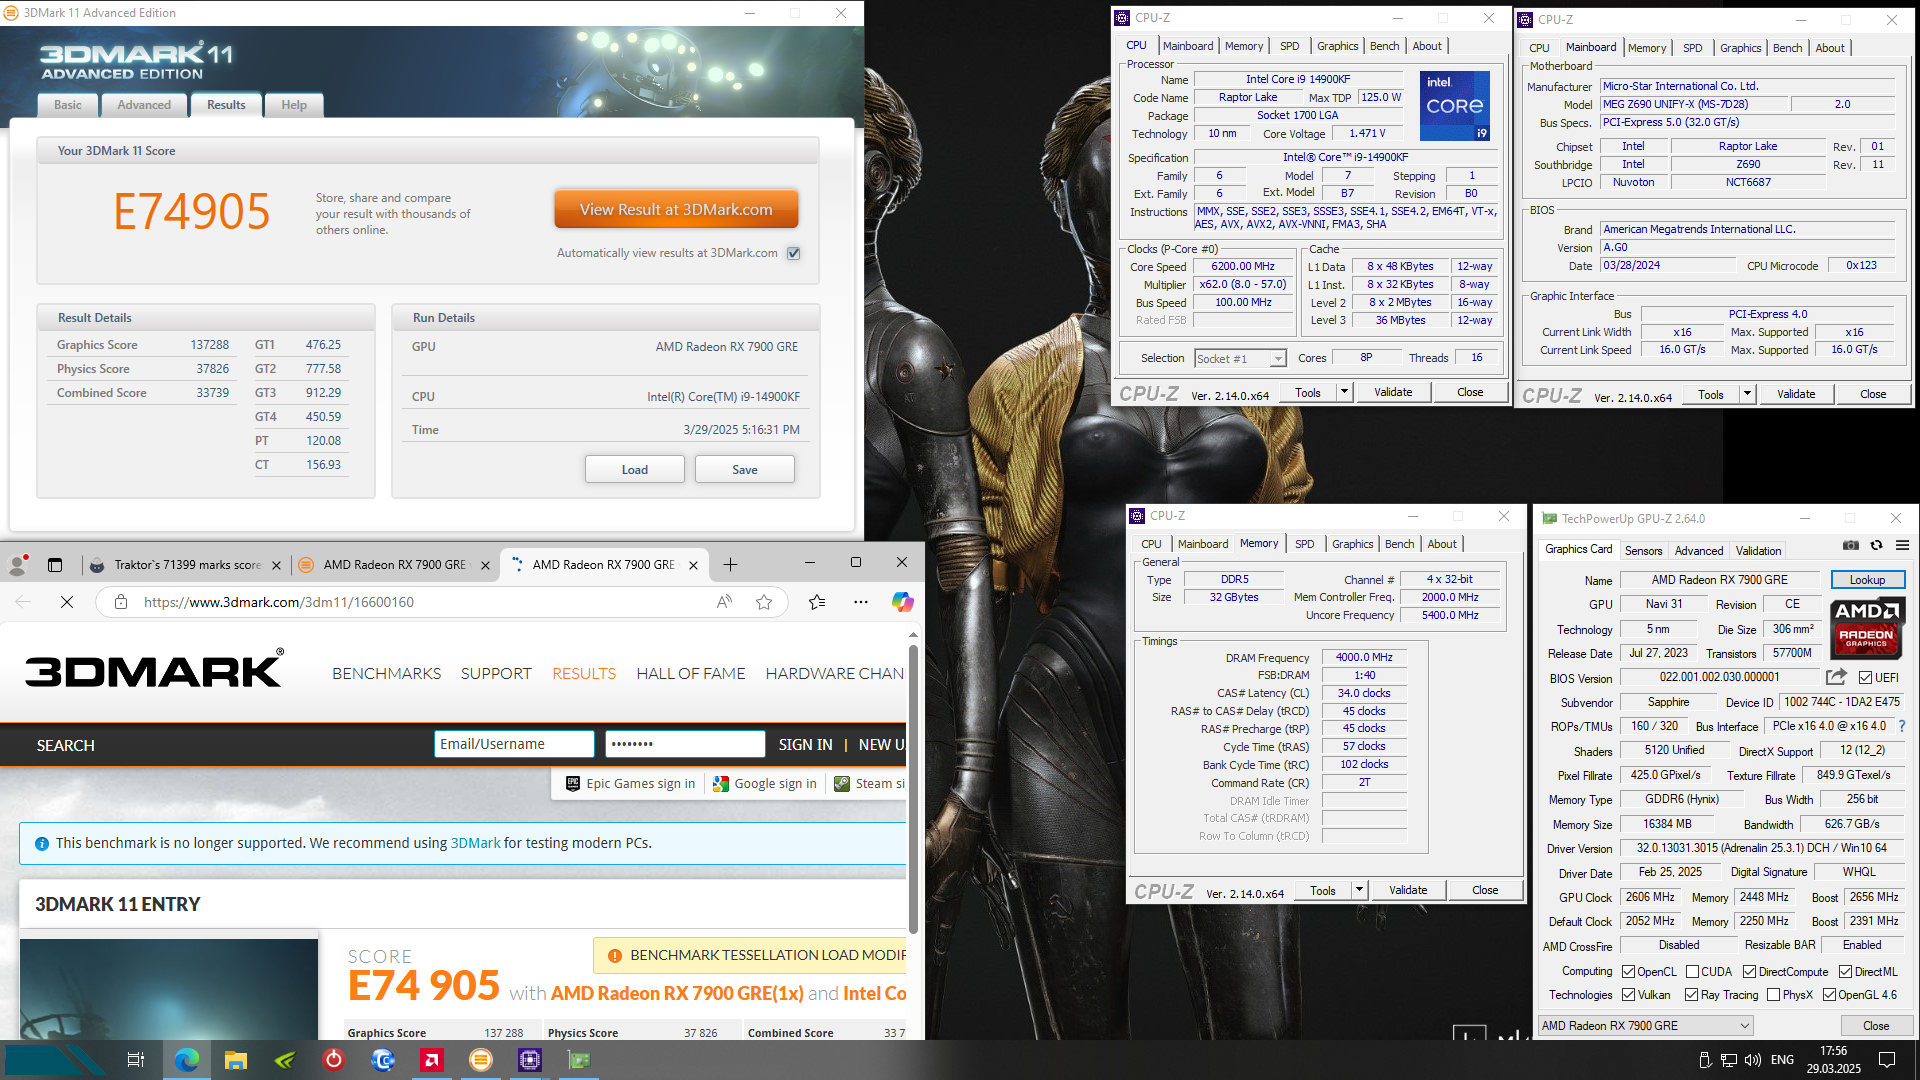Open the Edge tab actions menu icon

55,565
